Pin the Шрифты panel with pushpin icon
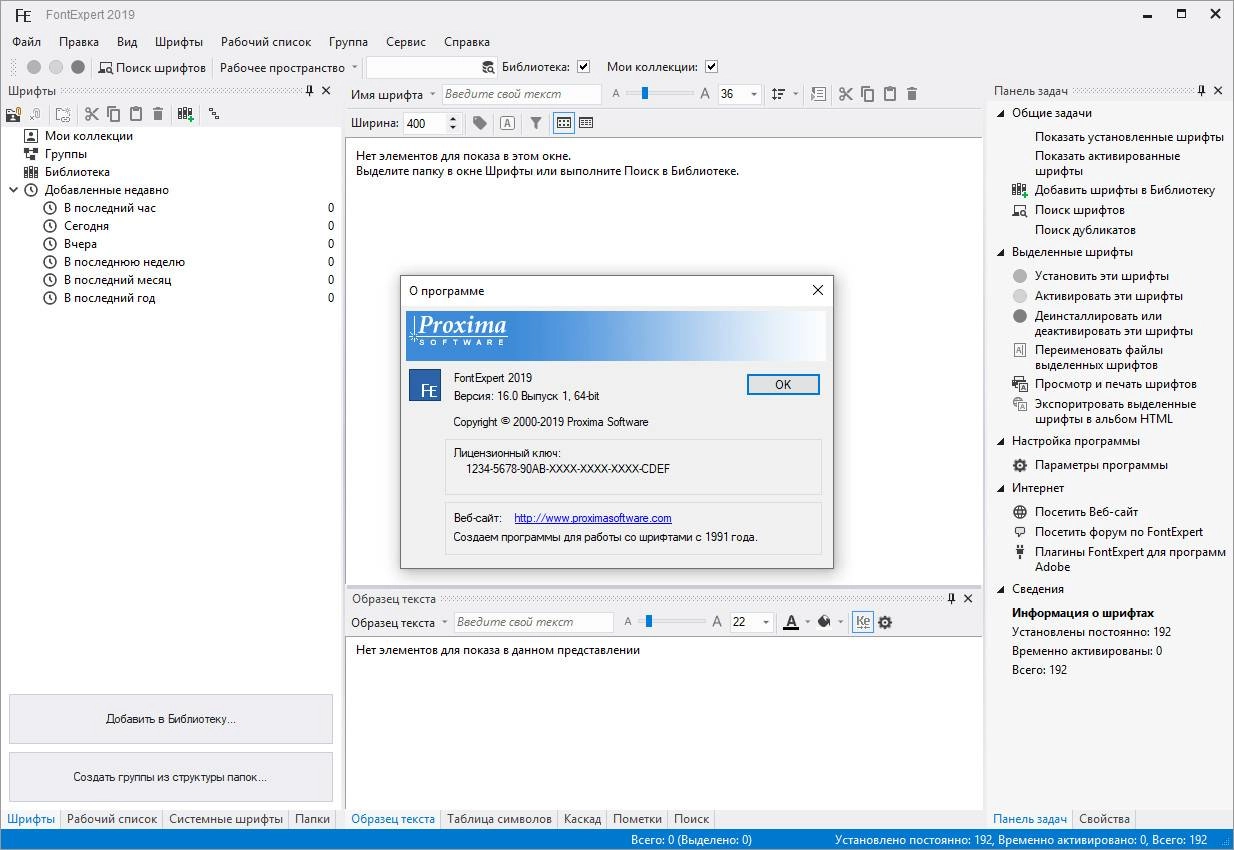 coord(309,91)
